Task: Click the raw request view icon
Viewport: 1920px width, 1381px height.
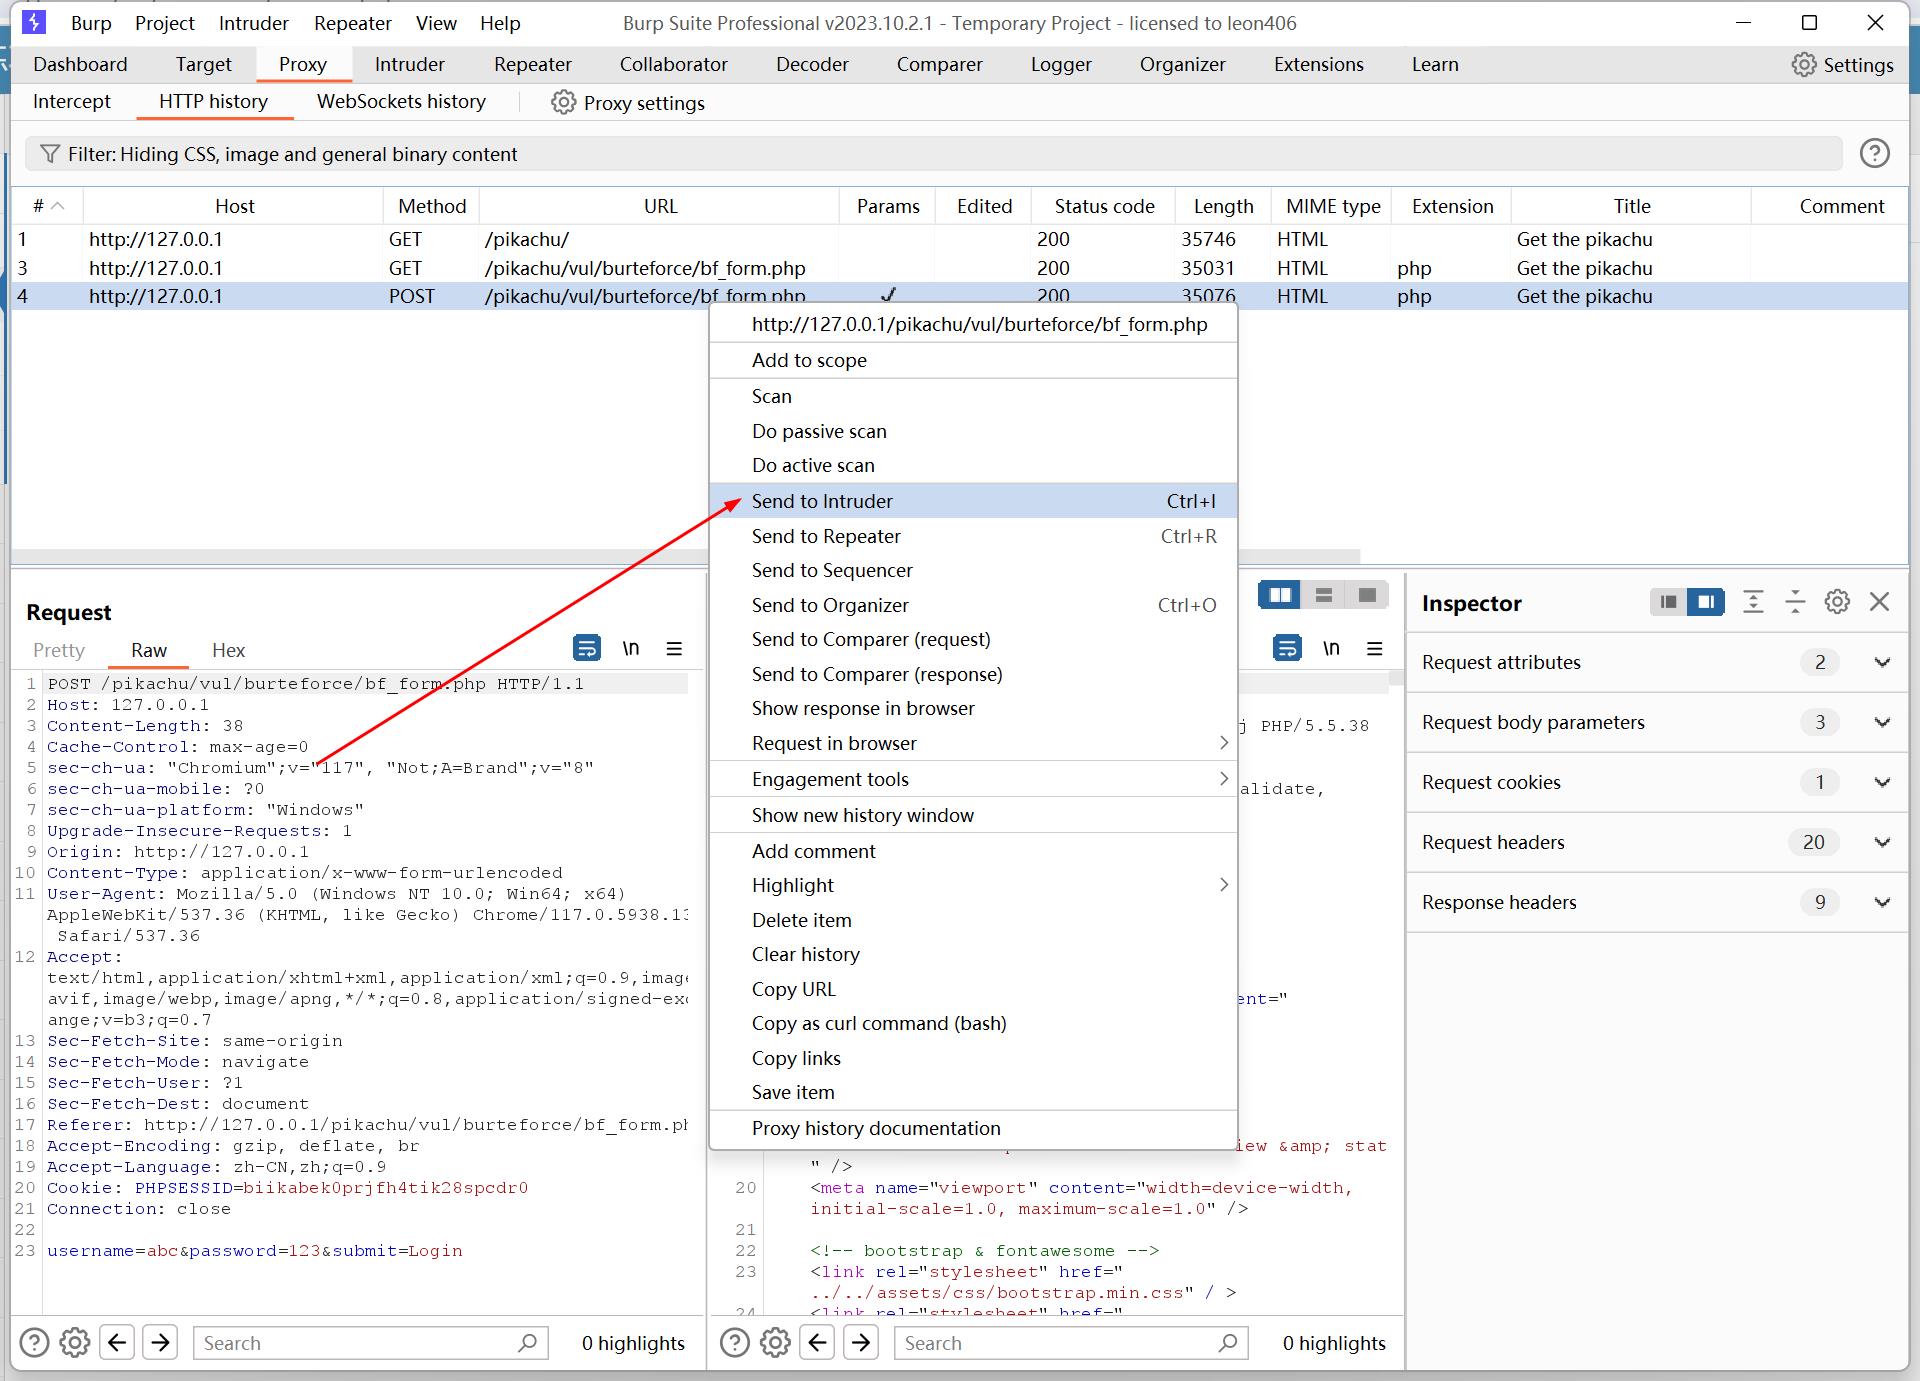Action: pyautogui.click(x=149, y=650)
